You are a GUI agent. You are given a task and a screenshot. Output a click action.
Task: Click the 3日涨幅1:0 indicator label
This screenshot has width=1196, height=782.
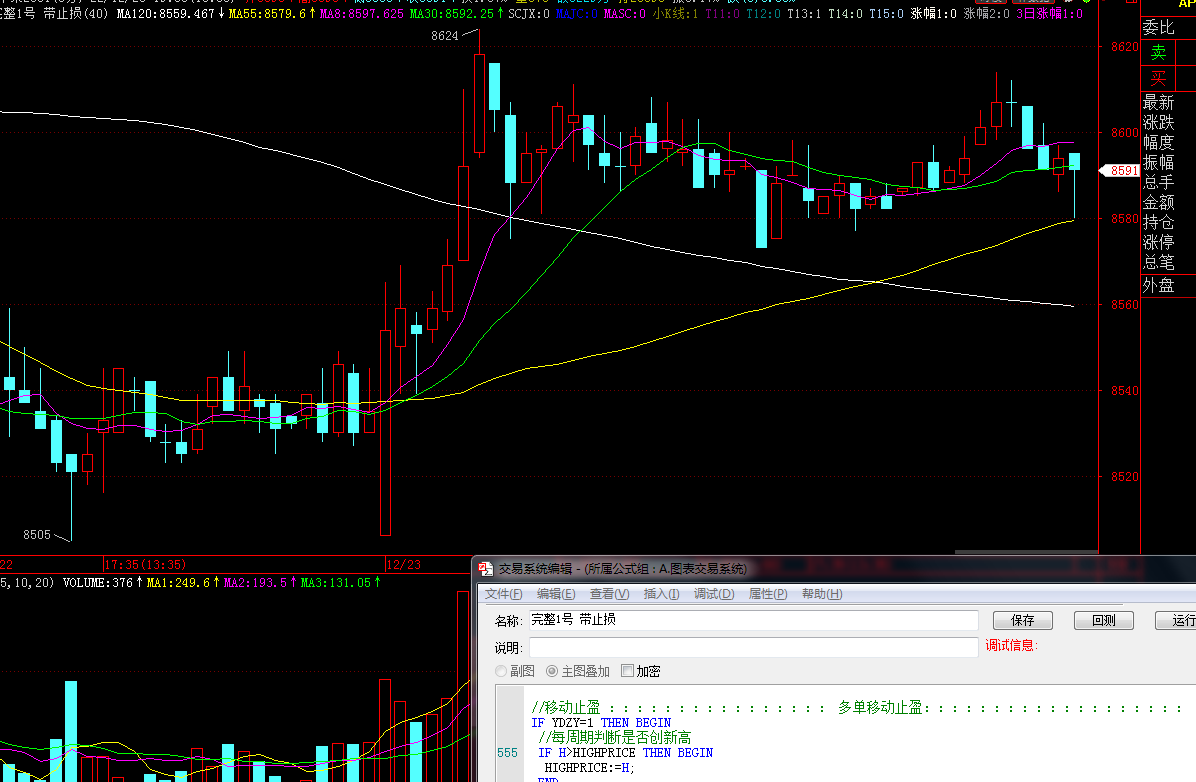1049,14
